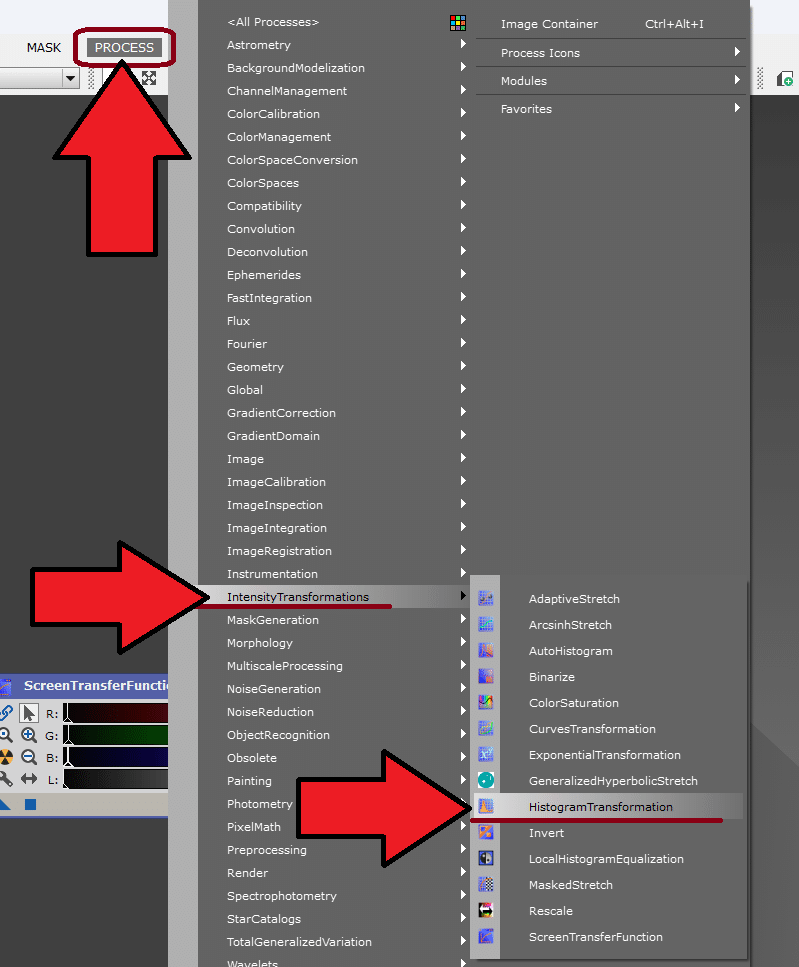Click the ScreenTransferFunction window title bar
Screen dimensions: 799x967
pos(84,686)
